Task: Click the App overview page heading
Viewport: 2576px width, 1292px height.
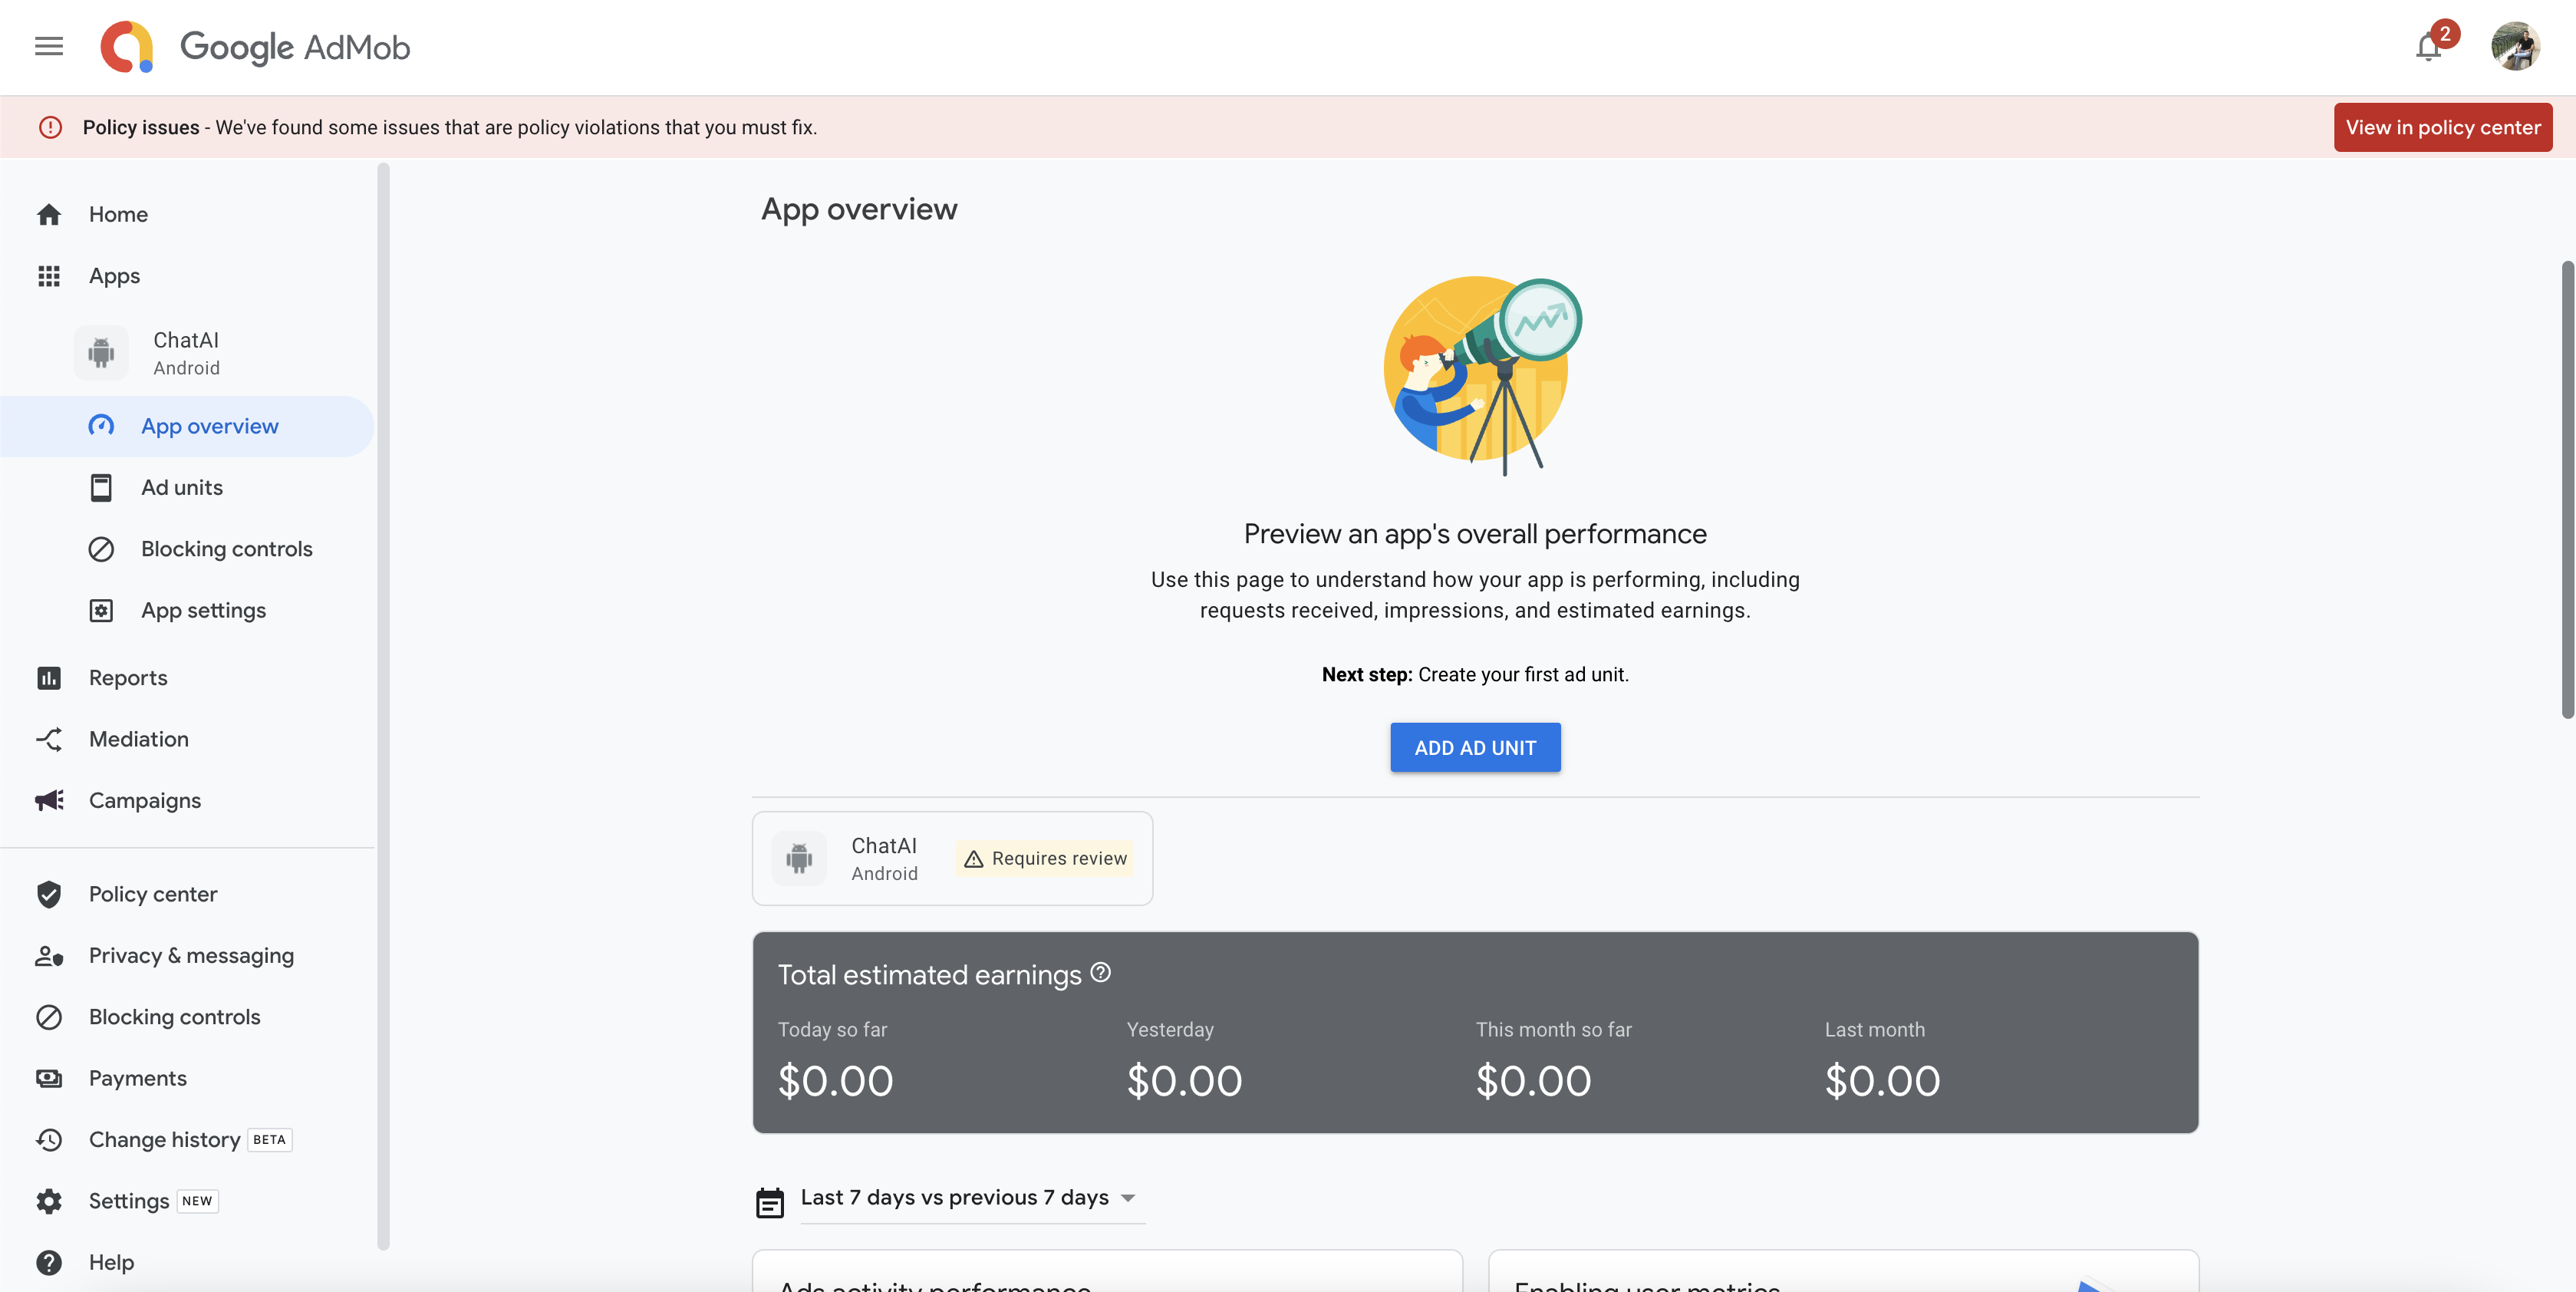Action: tap(859, 209)
